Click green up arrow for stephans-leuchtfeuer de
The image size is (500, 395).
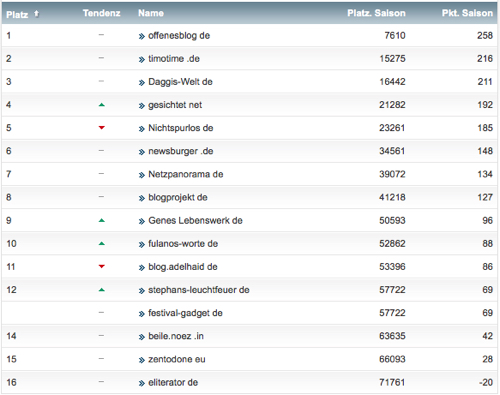pos(102,290)
